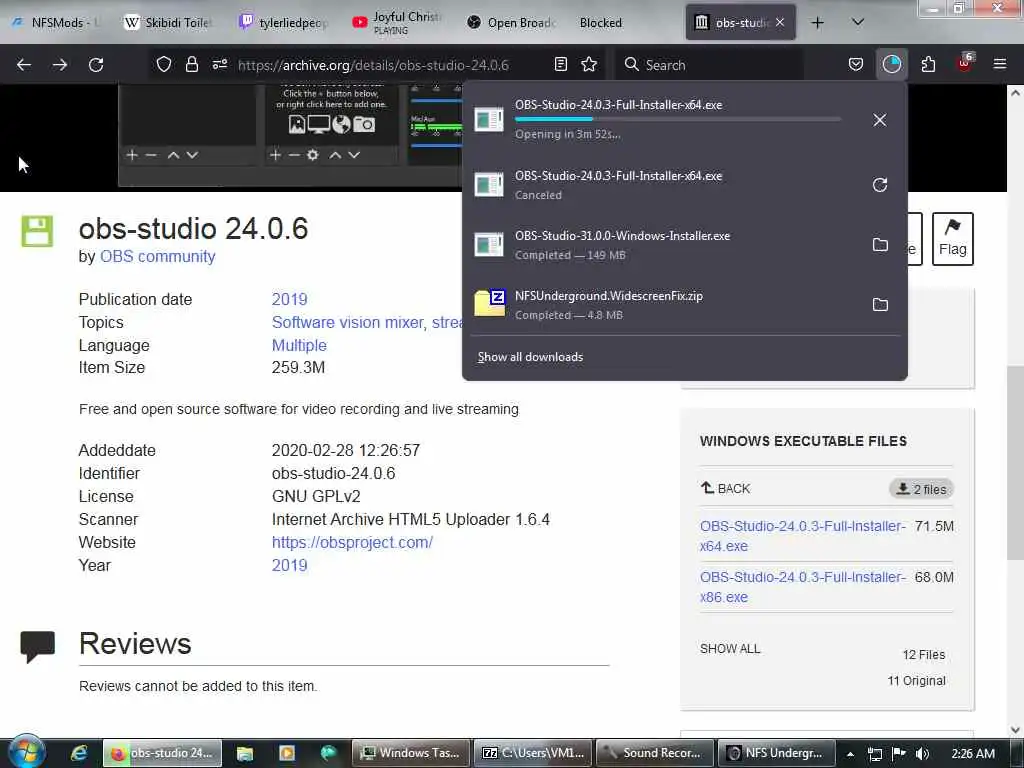Click SHOW ALL files

coord(730,648)
